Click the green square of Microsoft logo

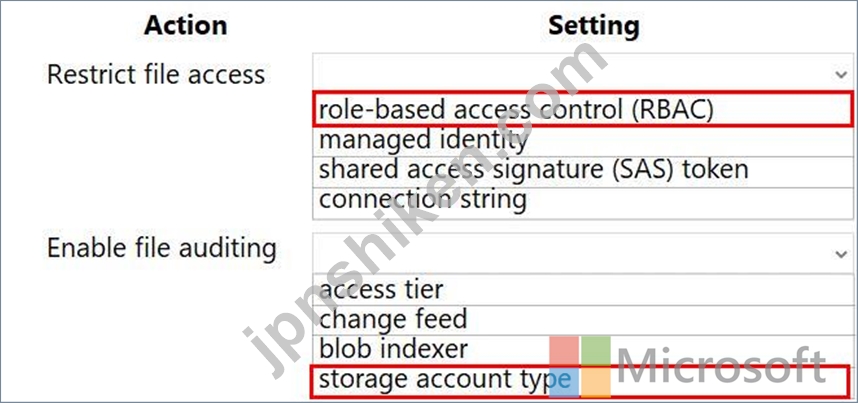596,350
